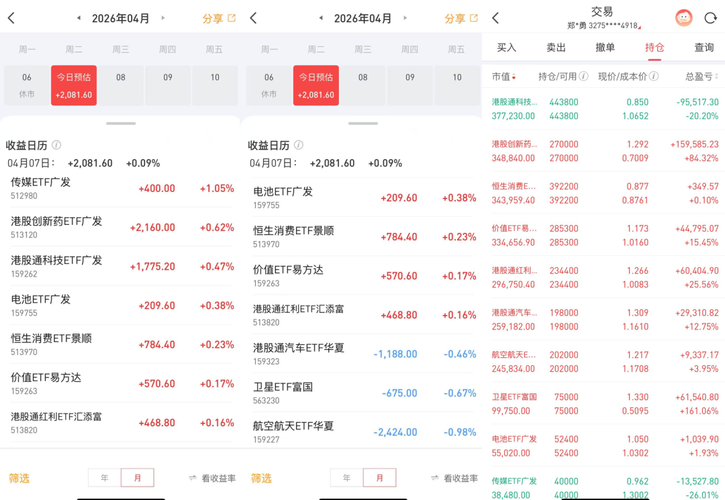Open 港股通汽车 holding with +12.75%
Screen dimensions: 725x500
tap(604, 319)
